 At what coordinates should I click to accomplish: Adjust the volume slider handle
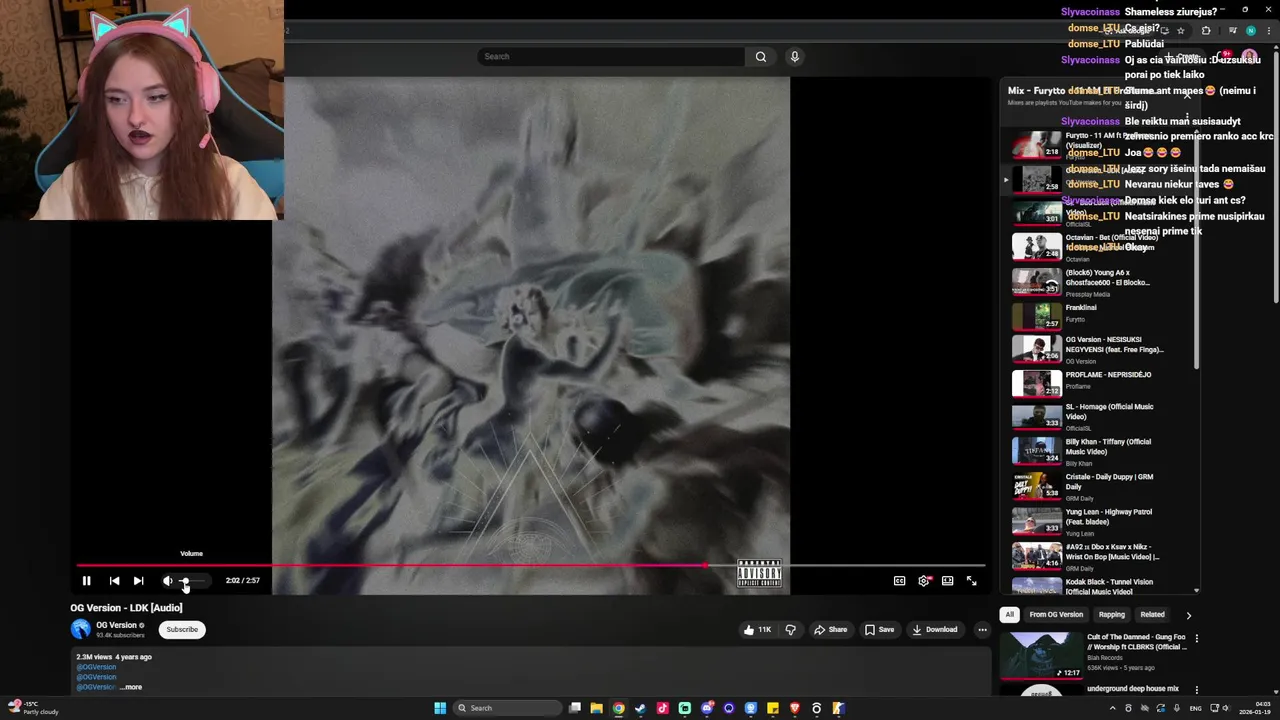[x=184, y=581]
